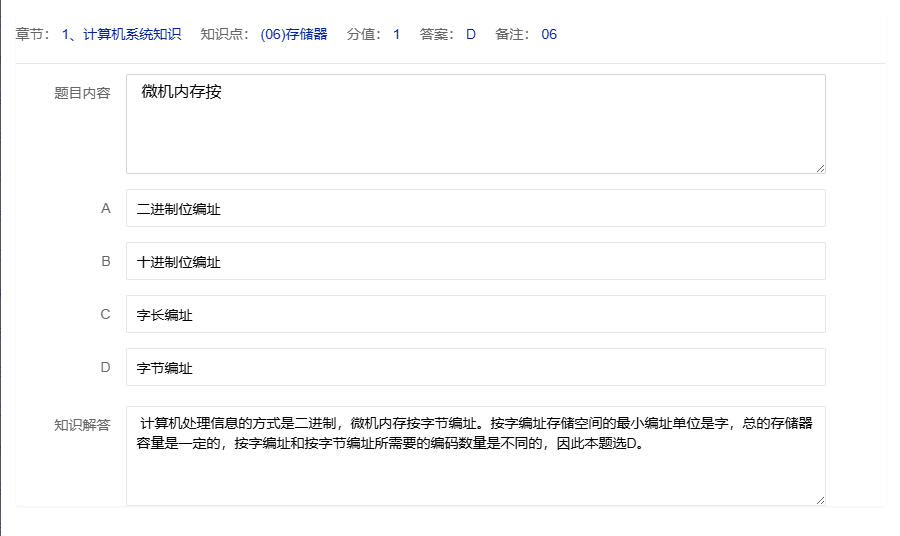Click resize handle of 题目内容 text area
900x536 pixels.
point(820,168)
